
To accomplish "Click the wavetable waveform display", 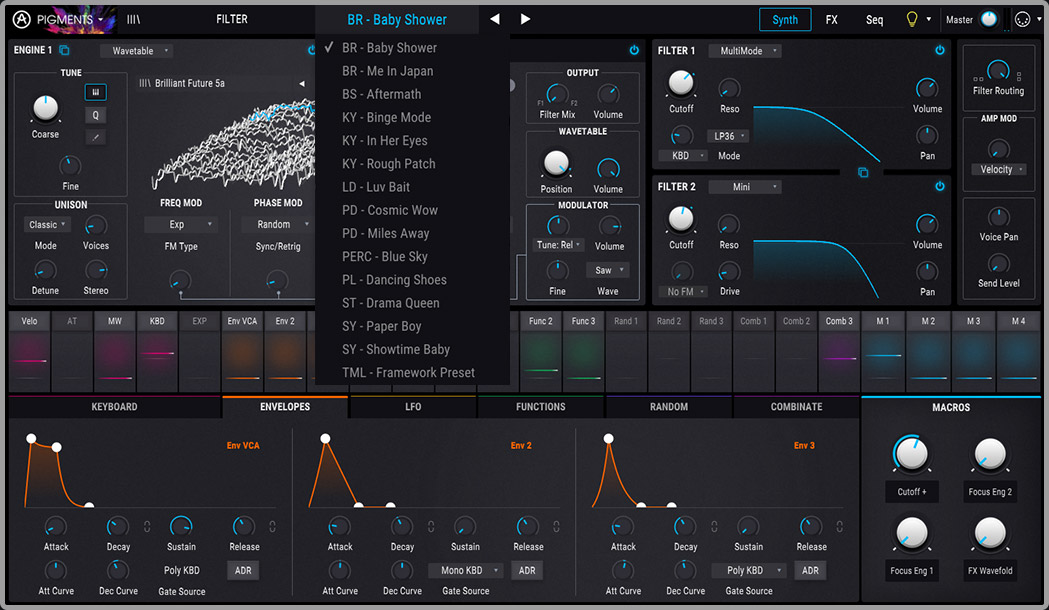I will tap(233, 142).
